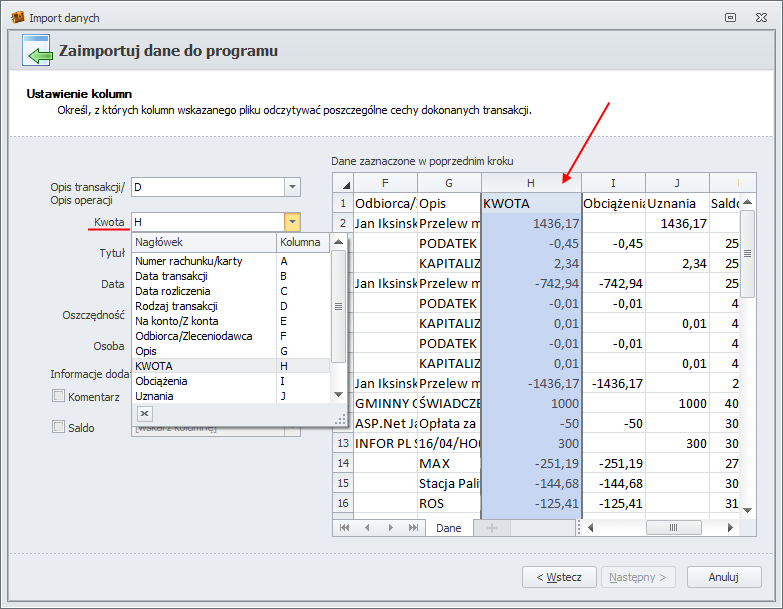Image resolution: width=783 pixels, height=609 pixels.
Task: Click next sheet navigation arrow
Action: click(x=391, y=527)
